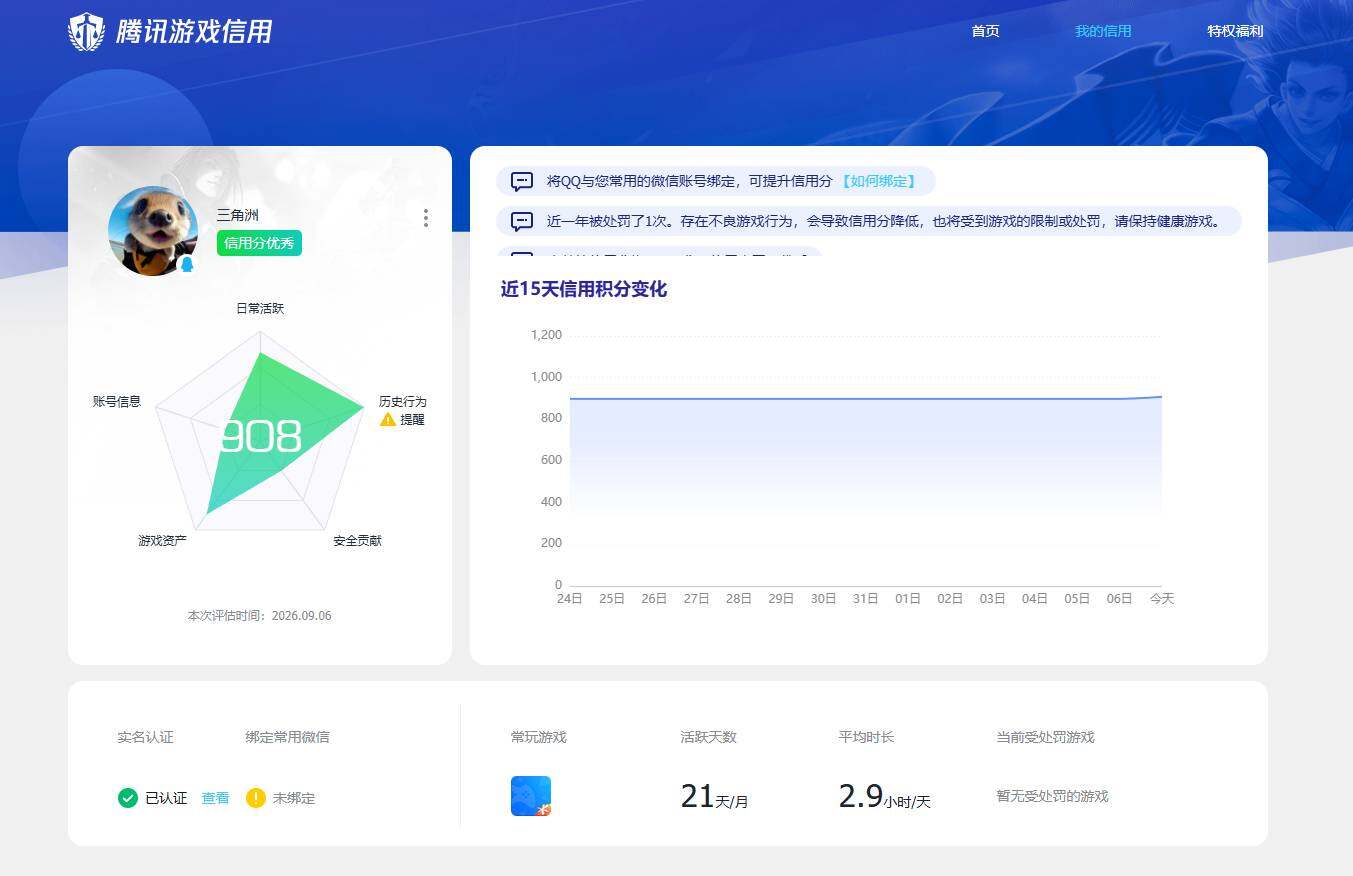Click the user avatar photo
1353x876 pixels.
(x=153, y=231)
